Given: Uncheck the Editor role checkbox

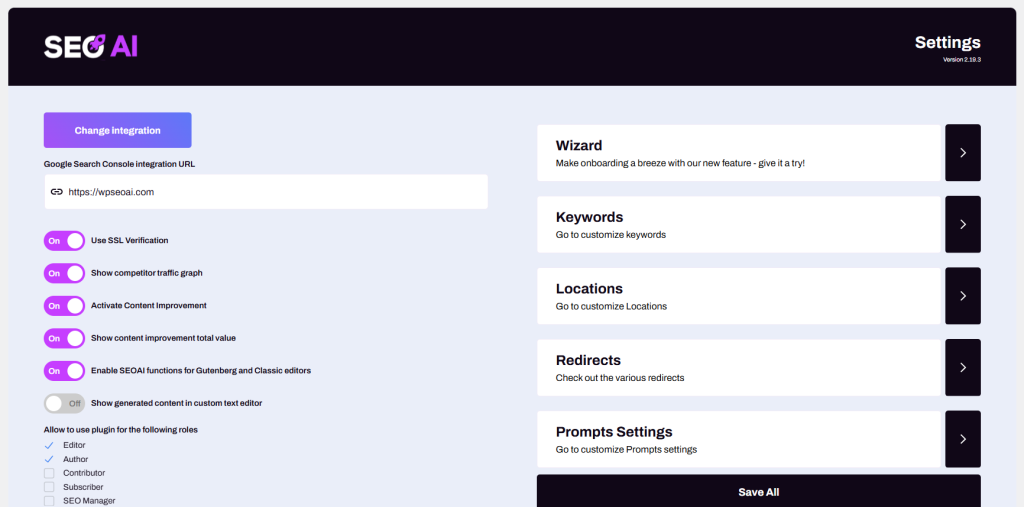Looking at the screenshot, I should tap(49, 445).
